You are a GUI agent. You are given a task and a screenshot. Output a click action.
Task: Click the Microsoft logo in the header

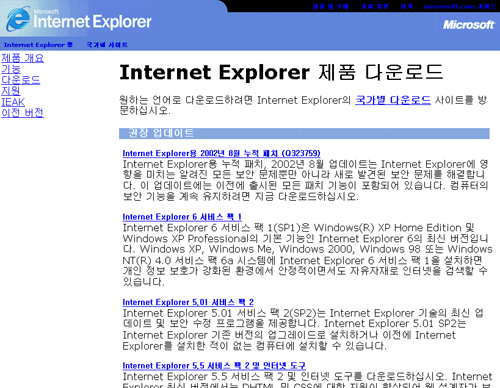[x=468, y=25]
